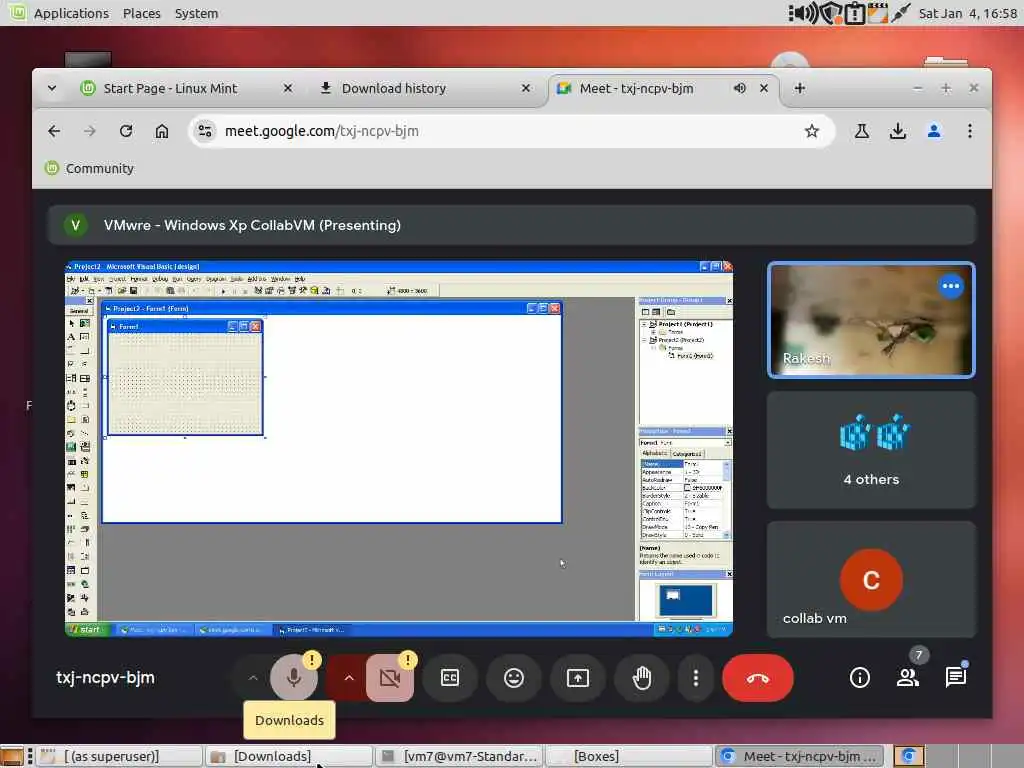Click the Meet - txj-ncpv-bjm taskbar entry
The height and width of the screenshot is (768, 1024).
tap(799, 756)
